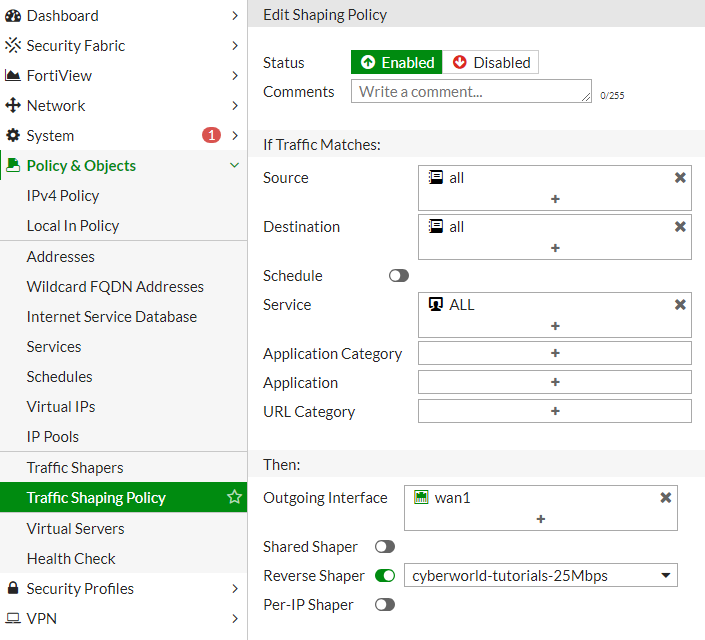Add a URL Category entry
This screenshot has height=640, width=705.
(x=555, y=411)
